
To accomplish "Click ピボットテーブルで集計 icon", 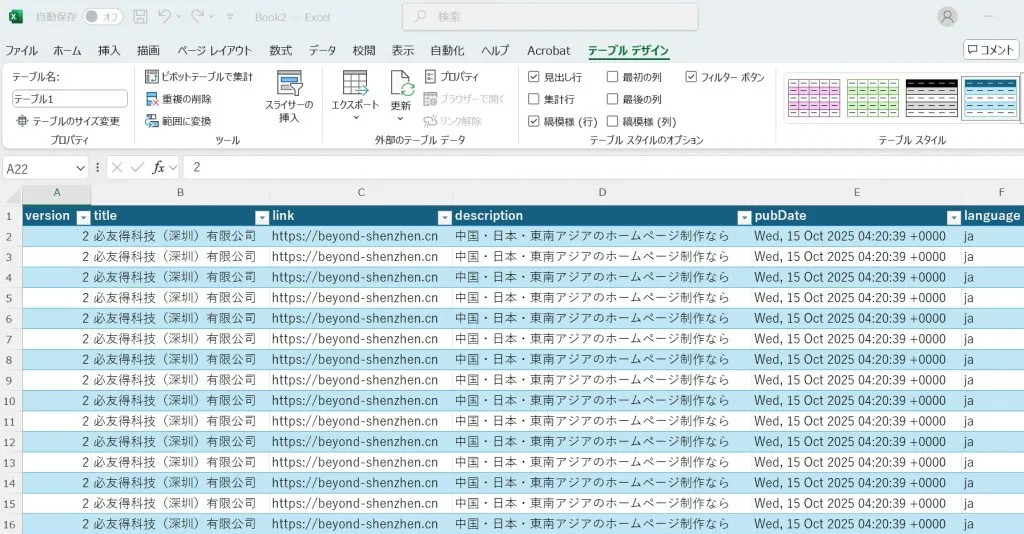I will [x=152, y=77].
